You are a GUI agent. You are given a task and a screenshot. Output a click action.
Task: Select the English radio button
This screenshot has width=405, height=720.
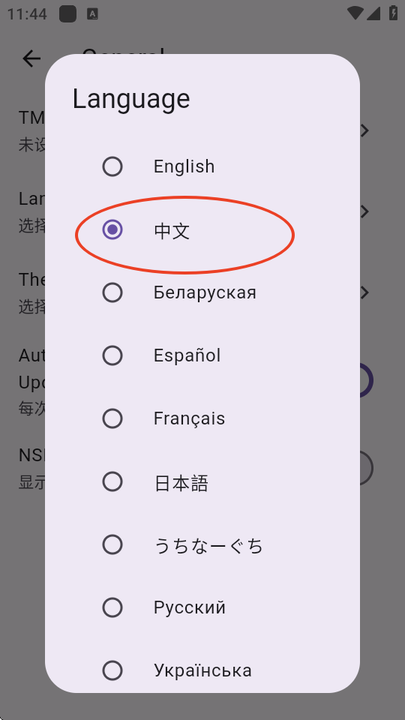(x=112, y=166)
